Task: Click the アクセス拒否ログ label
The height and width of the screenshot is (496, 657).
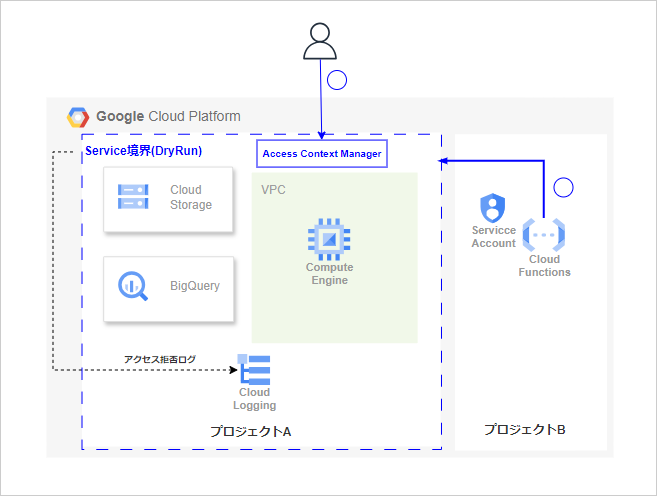Action: pyautogui.click(x=160, y=359)
